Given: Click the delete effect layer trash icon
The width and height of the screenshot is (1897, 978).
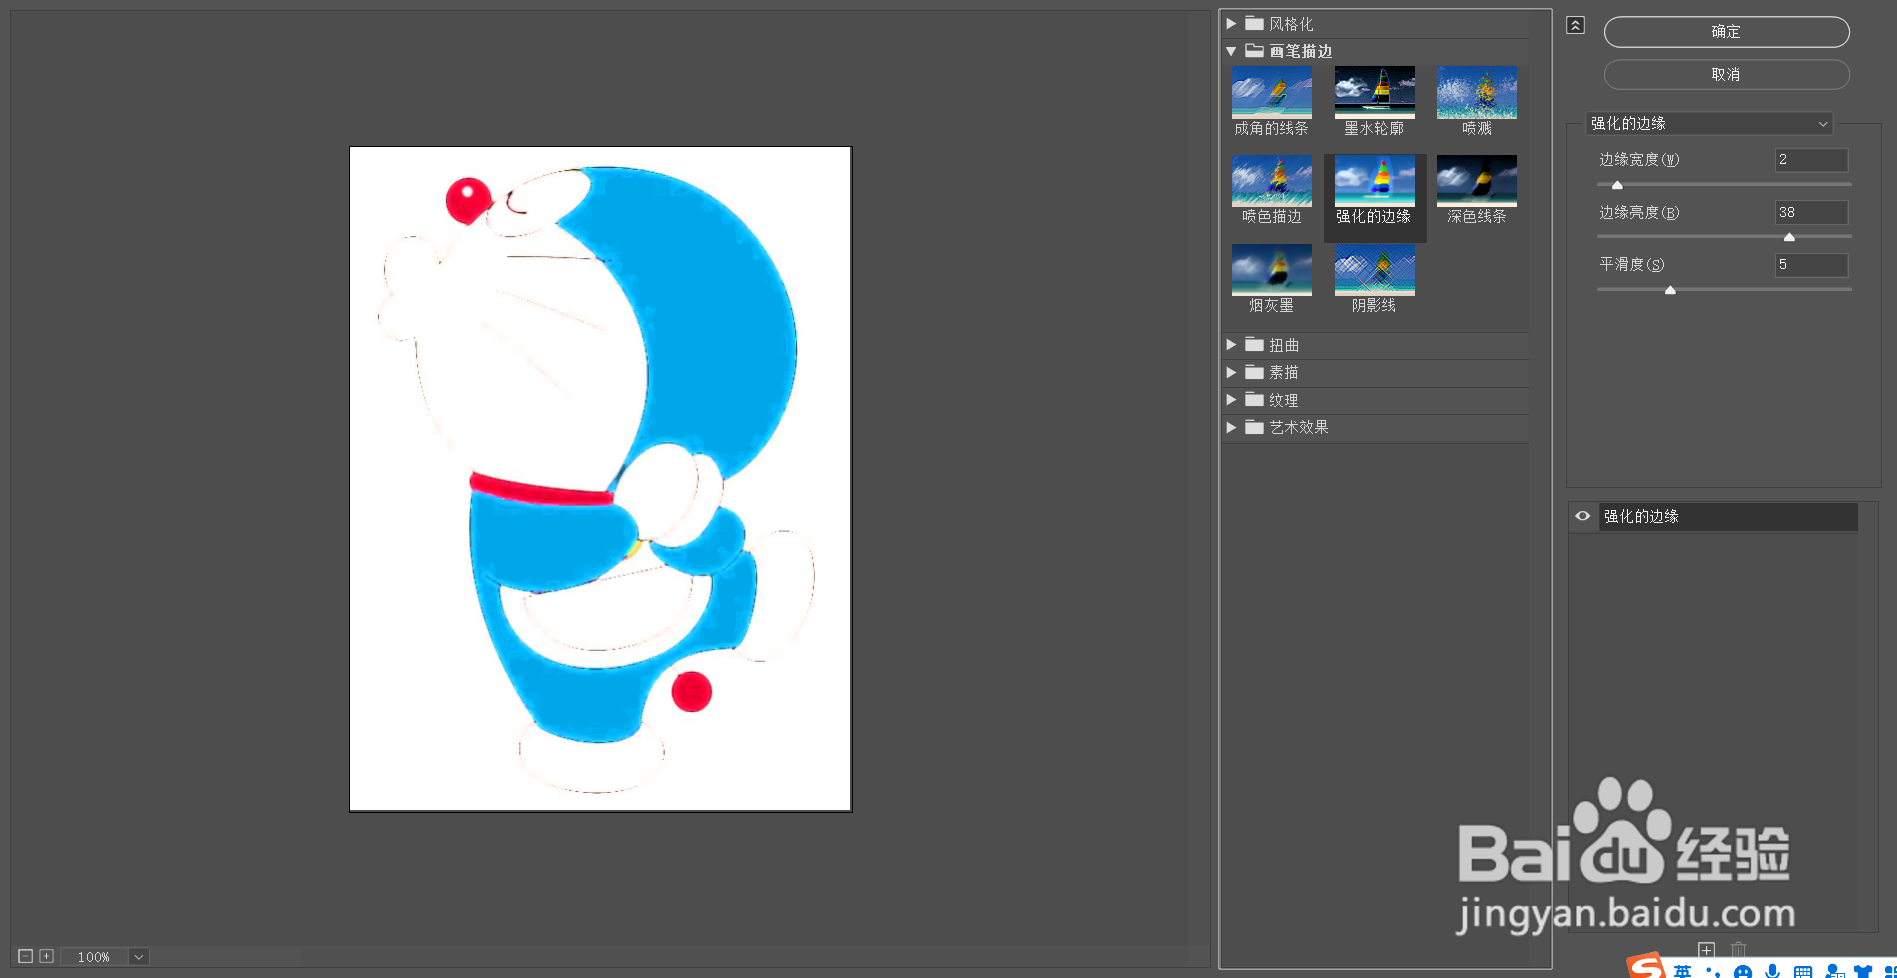Looking at the screenshot, I should click(x=1739, y=950).
